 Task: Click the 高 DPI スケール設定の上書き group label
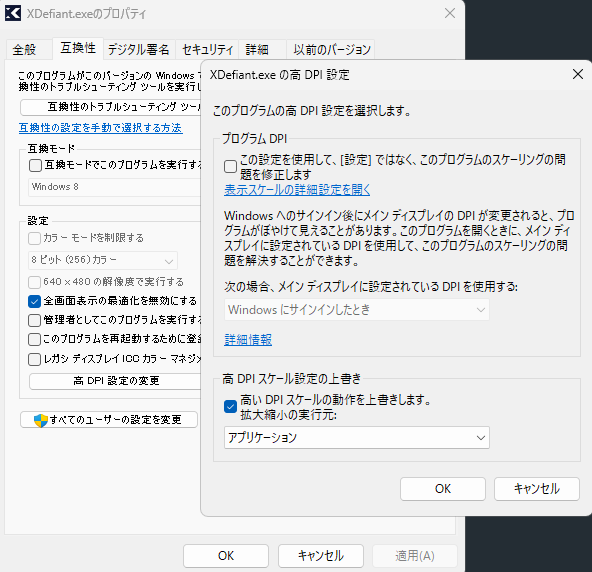tap(291, 379)
